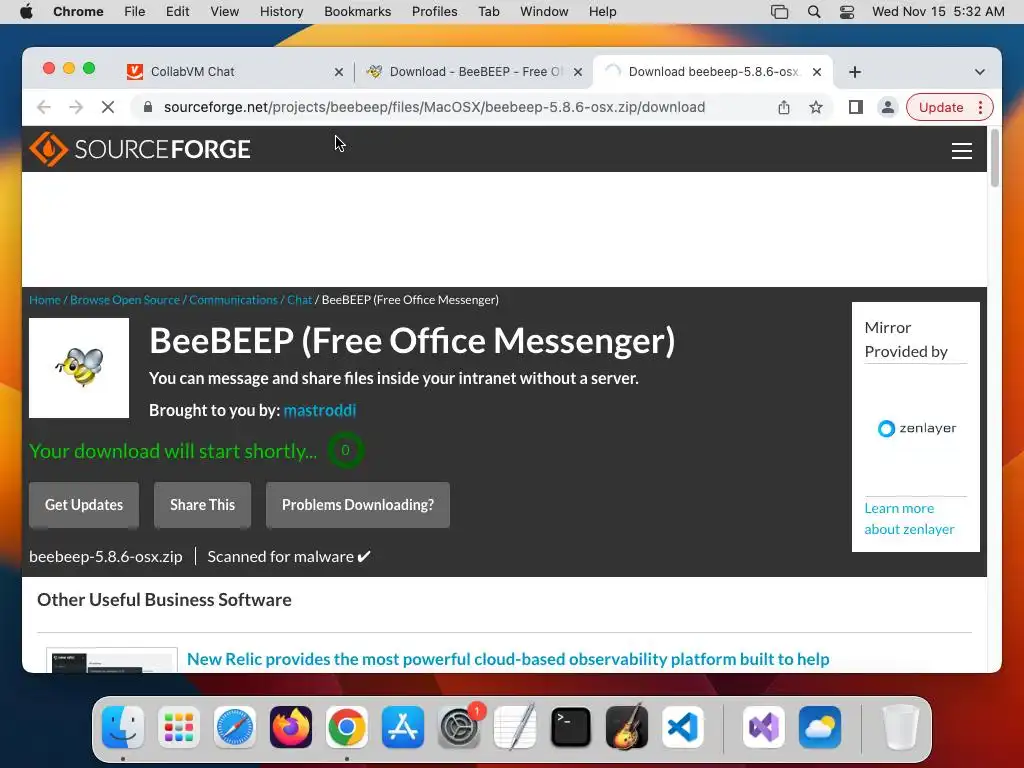Open Chrome's three-dot menu
The height and width of the screenshot is (768, 1024).
click(x=980, y=107)
